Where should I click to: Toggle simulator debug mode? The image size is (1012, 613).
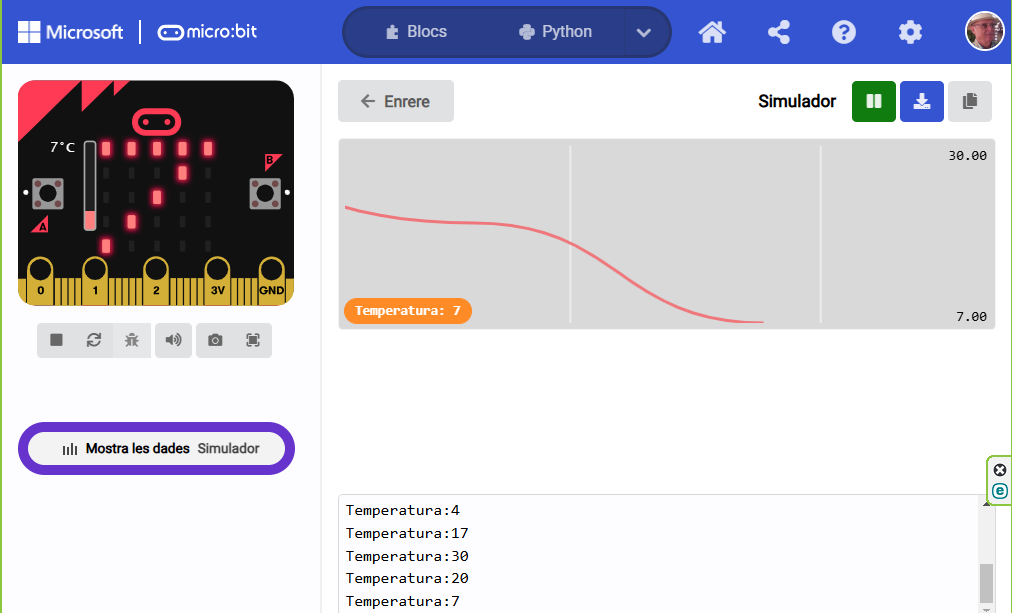coord(131,340)
